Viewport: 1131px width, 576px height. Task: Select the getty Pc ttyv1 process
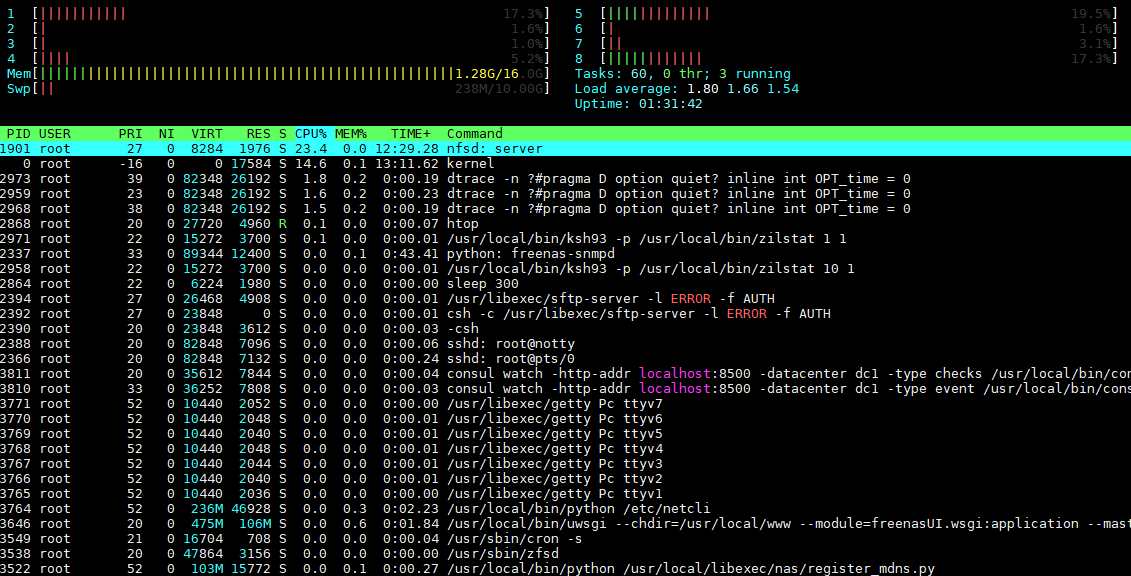coord(566,494)
